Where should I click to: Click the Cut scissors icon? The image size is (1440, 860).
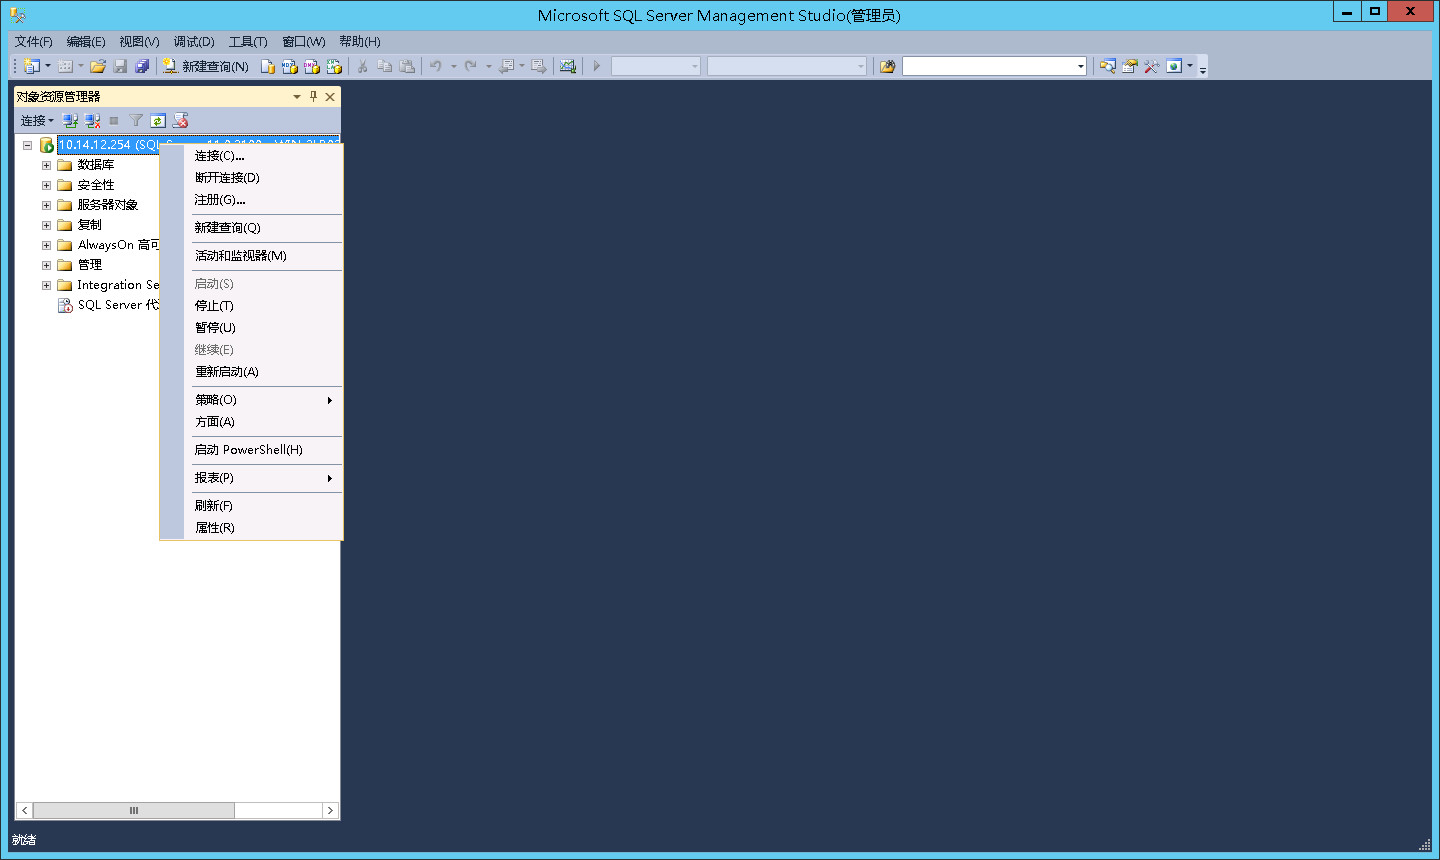363,66
